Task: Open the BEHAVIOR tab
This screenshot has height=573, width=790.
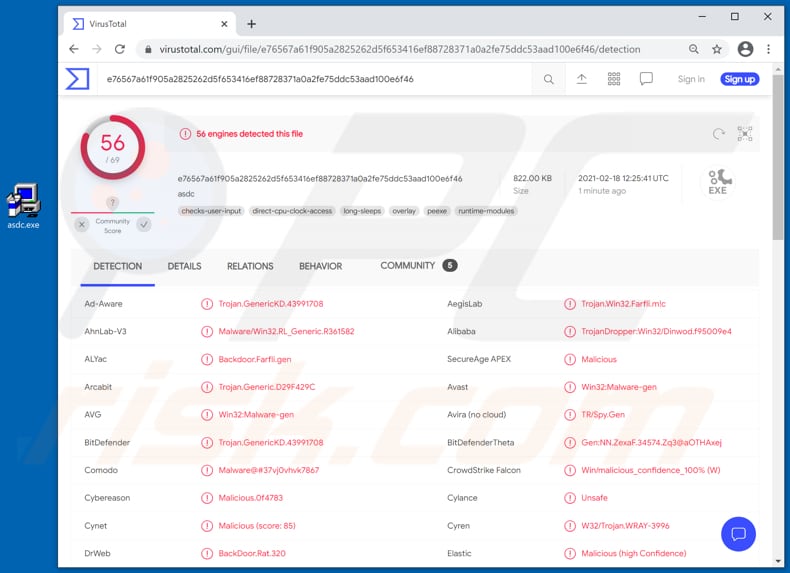Action: [320, 266]
